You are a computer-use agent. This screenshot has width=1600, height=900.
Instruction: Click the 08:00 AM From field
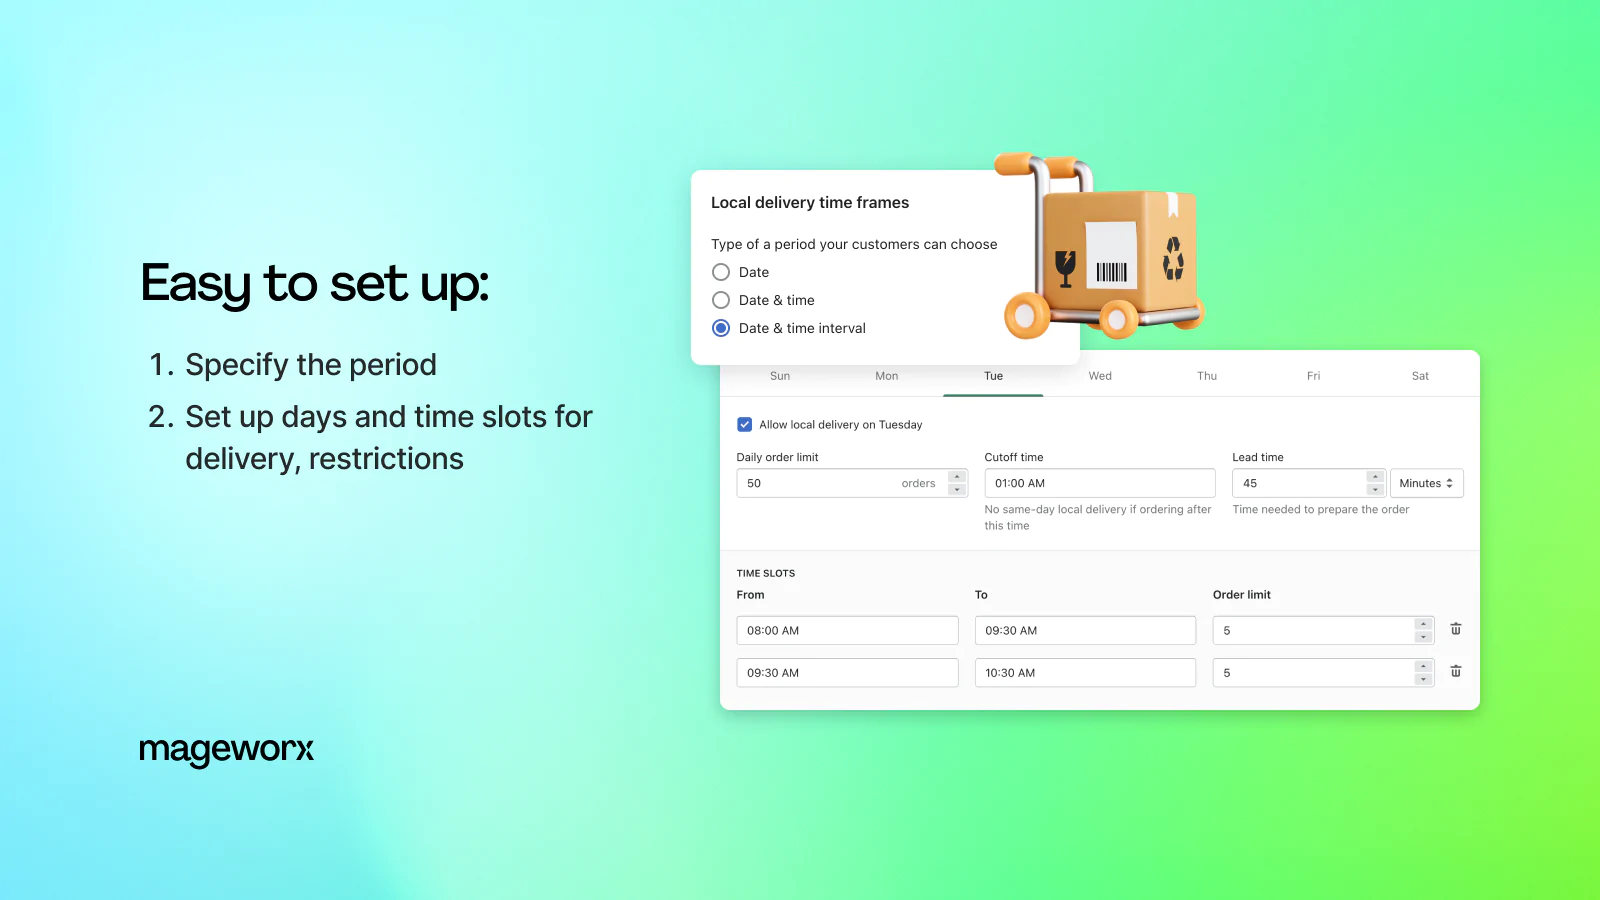[x=848, y=631]
